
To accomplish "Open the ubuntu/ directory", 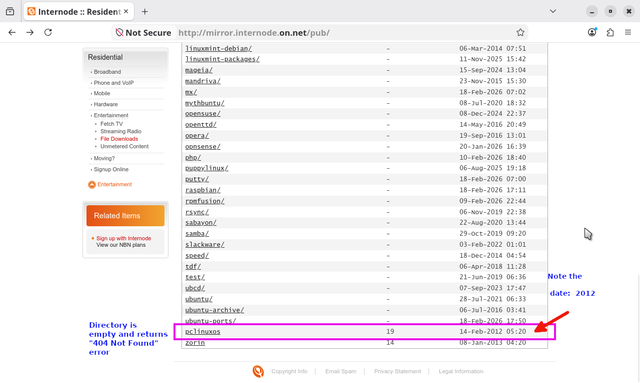I will click(199, 299).
